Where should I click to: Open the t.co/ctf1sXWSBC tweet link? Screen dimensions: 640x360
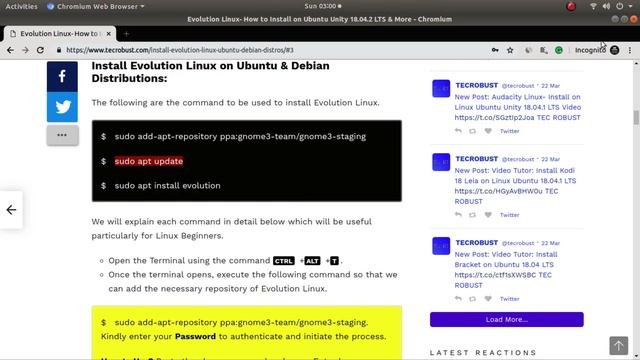coord(495,275)
